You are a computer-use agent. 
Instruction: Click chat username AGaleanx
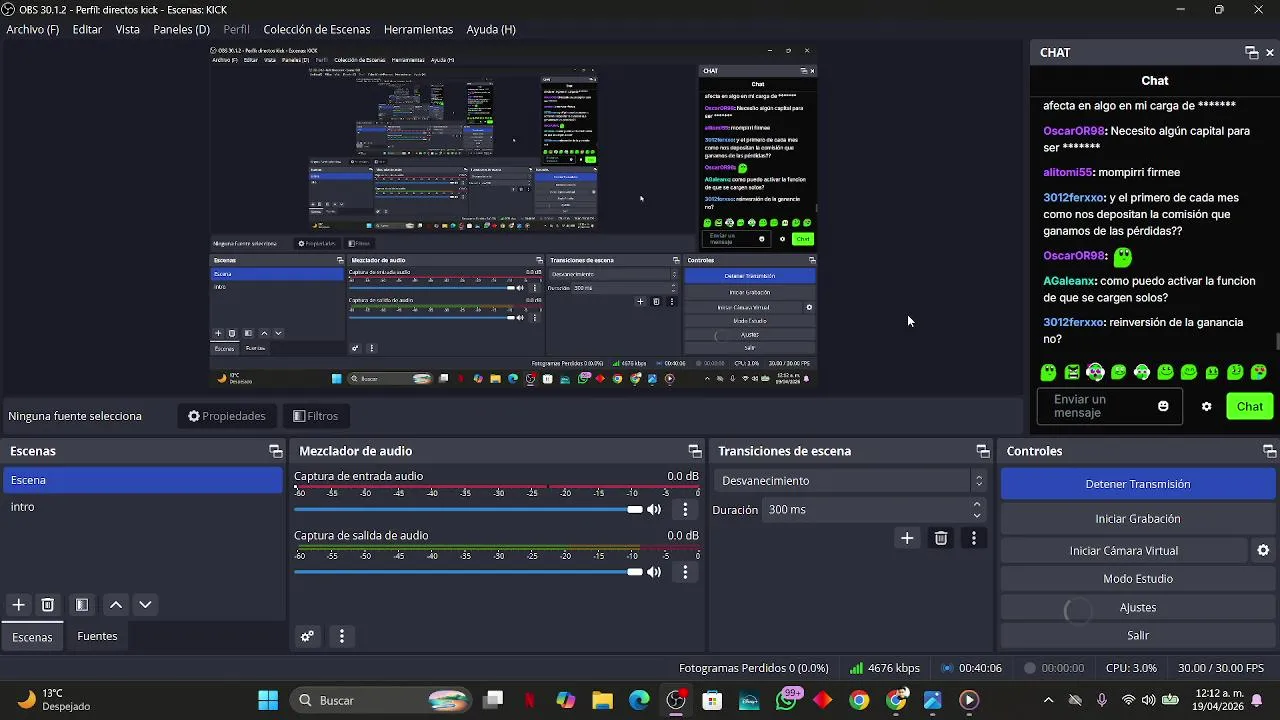[1069, 281]
